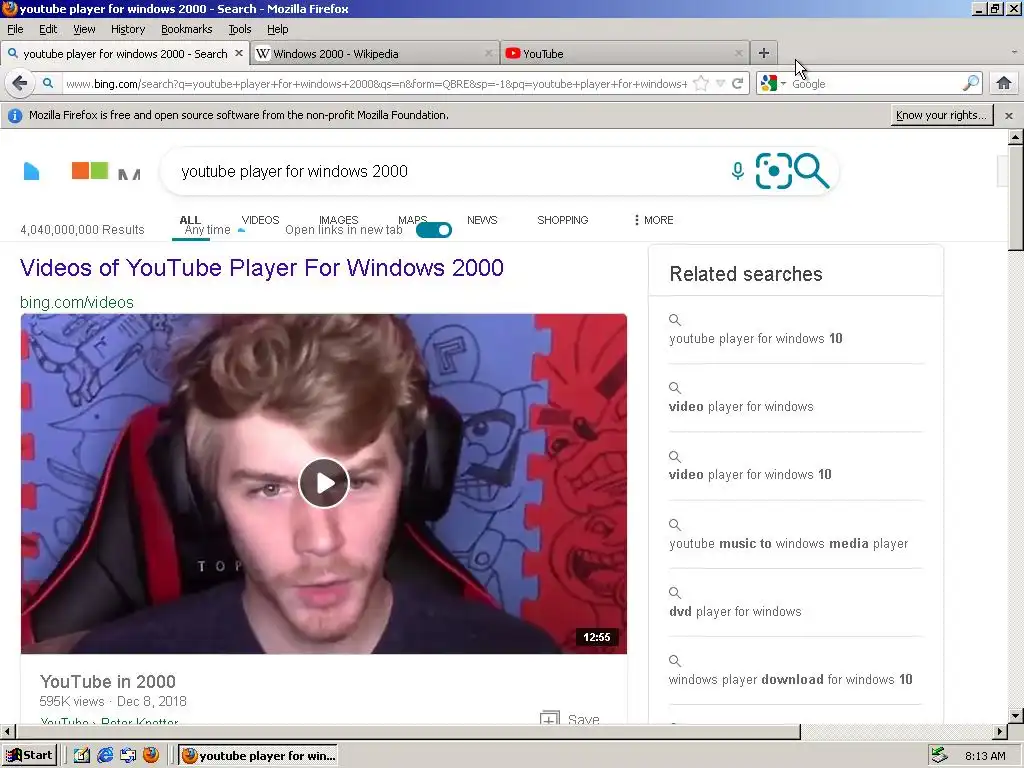
Task: Click the taskbar clock showing 8:13 AM
Action: point(985,756)
